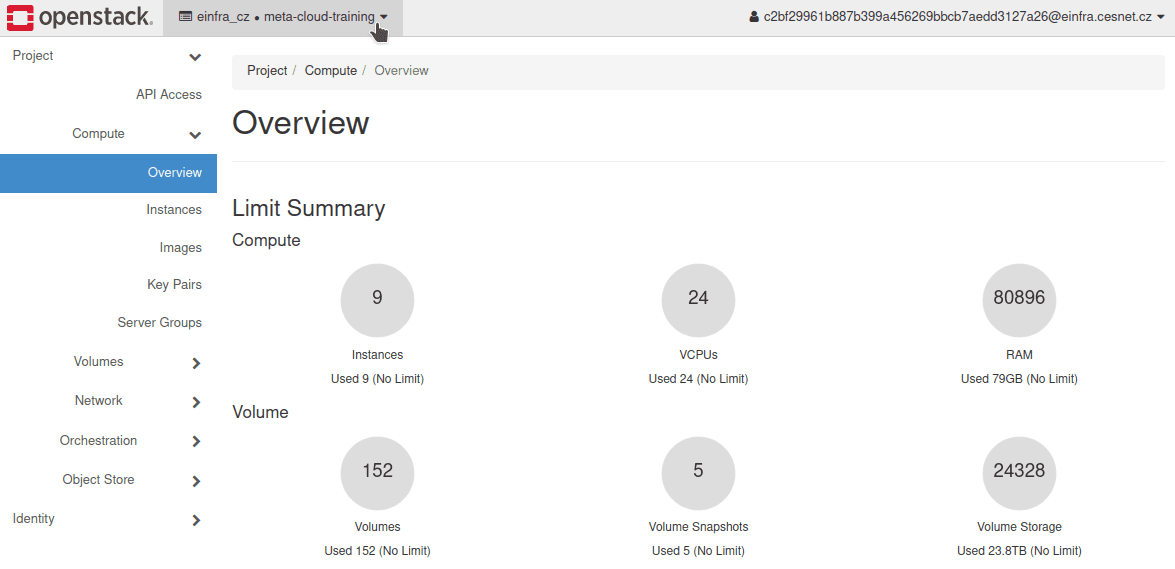The height and width of the screenshot is (569, 1175).
Task: Click Project breadcrumb link
Action: (267, 71)
